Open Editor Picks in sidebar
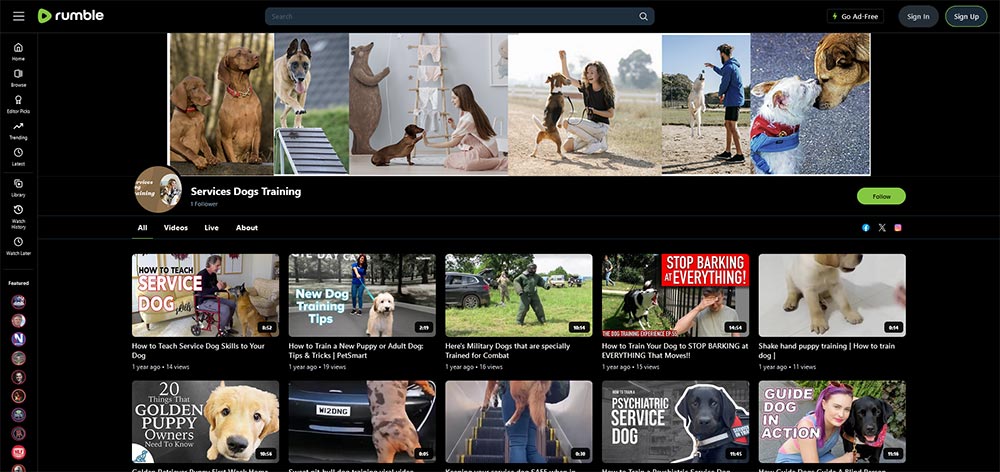Screen dimensions: 1000x472 click(x=18, y=104)
